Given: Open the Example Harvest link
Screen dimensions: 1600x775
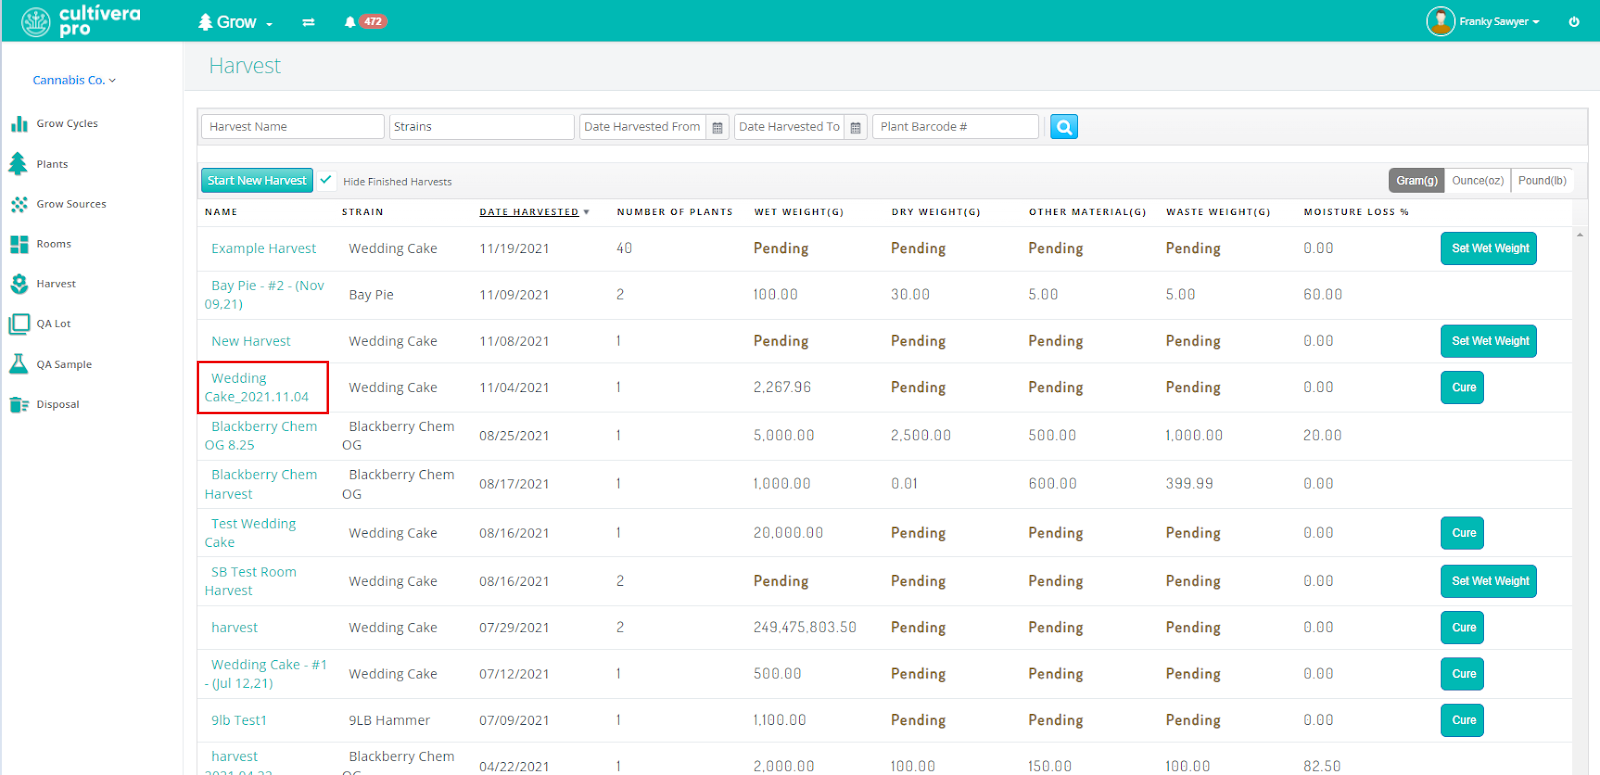Looking at the screenshot, I should pyautogui.click(x=264, y=249).
